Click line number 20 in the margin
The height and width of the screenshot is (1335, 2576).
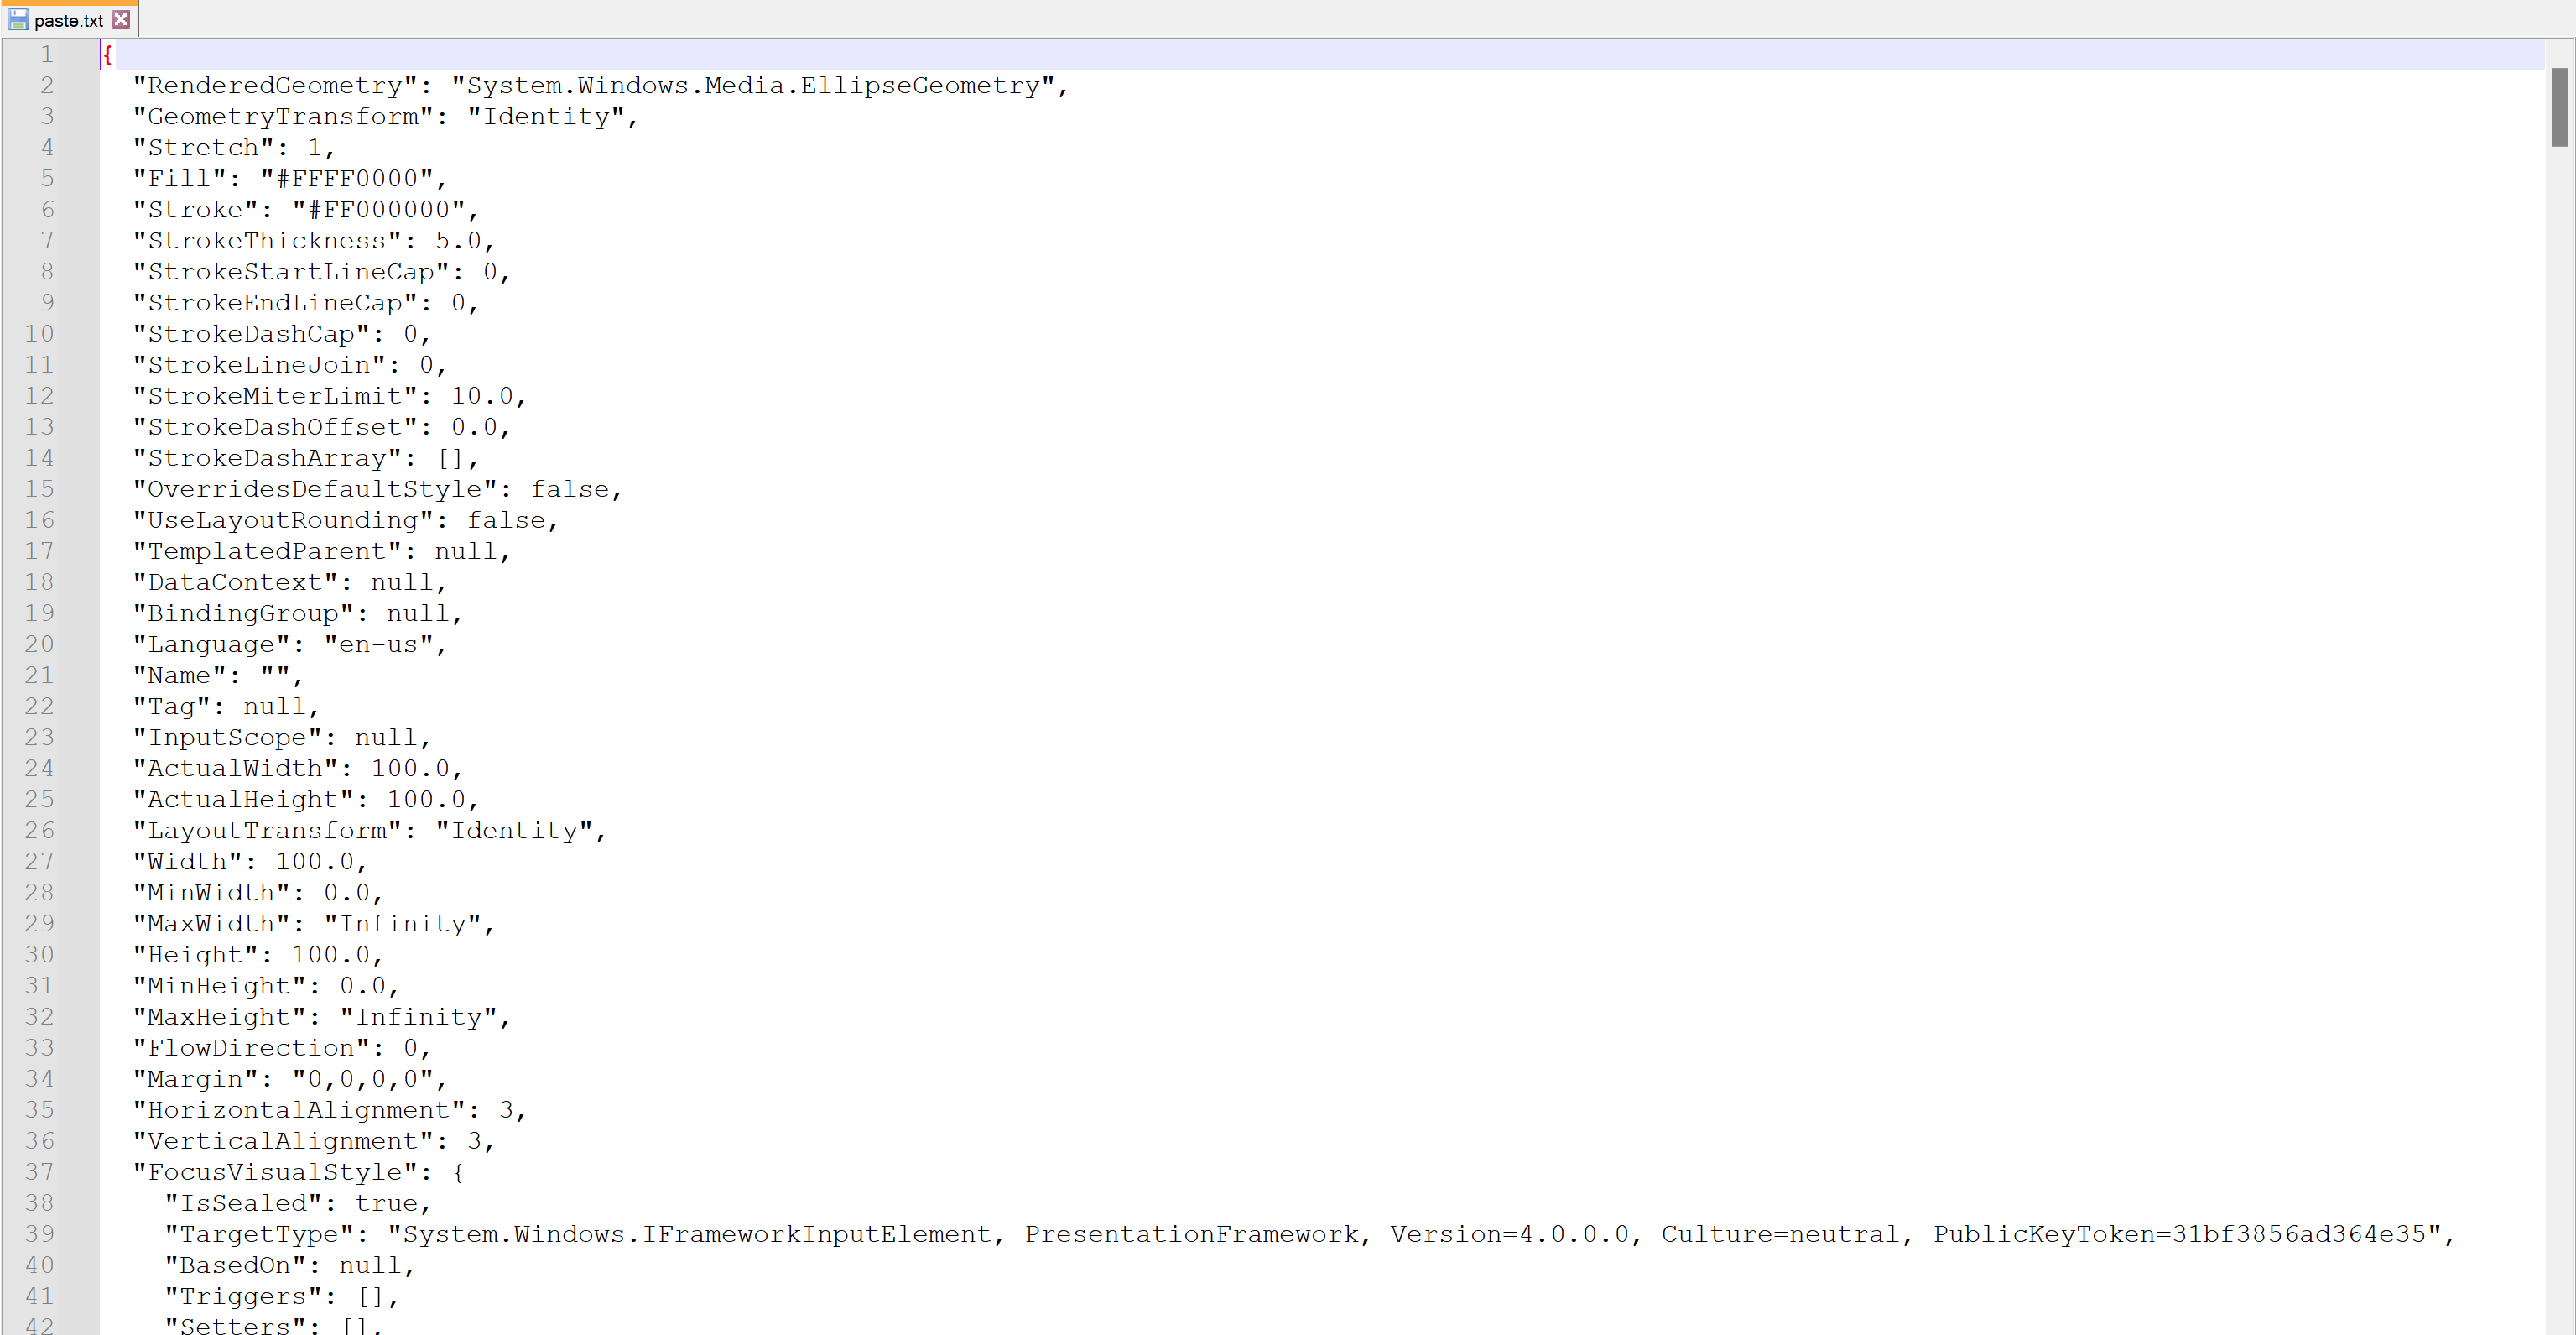click(x=39, y=644)
